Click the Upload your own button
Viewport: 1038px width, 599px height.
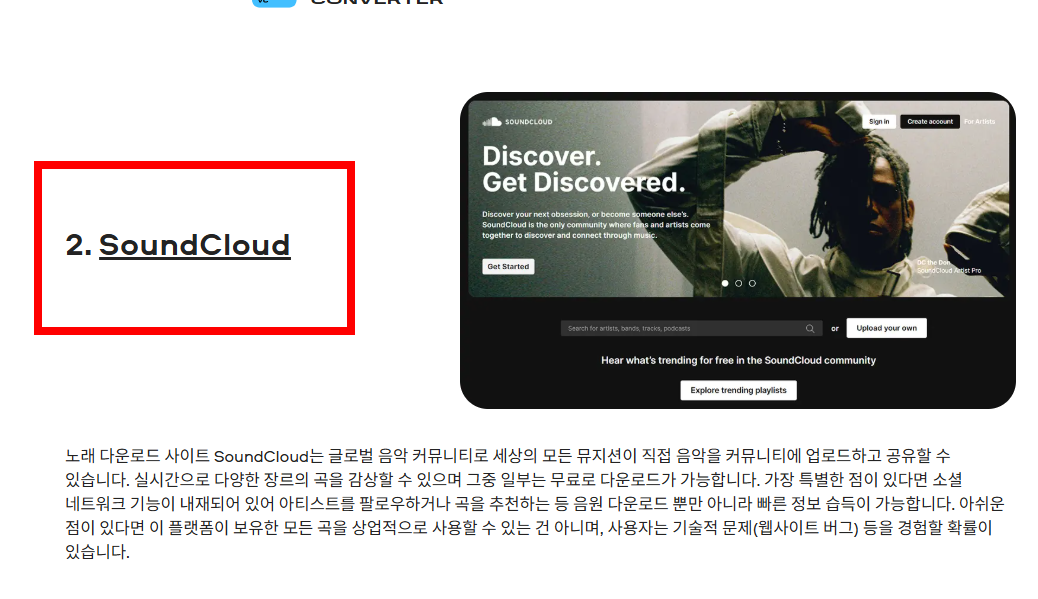[886, 328]
